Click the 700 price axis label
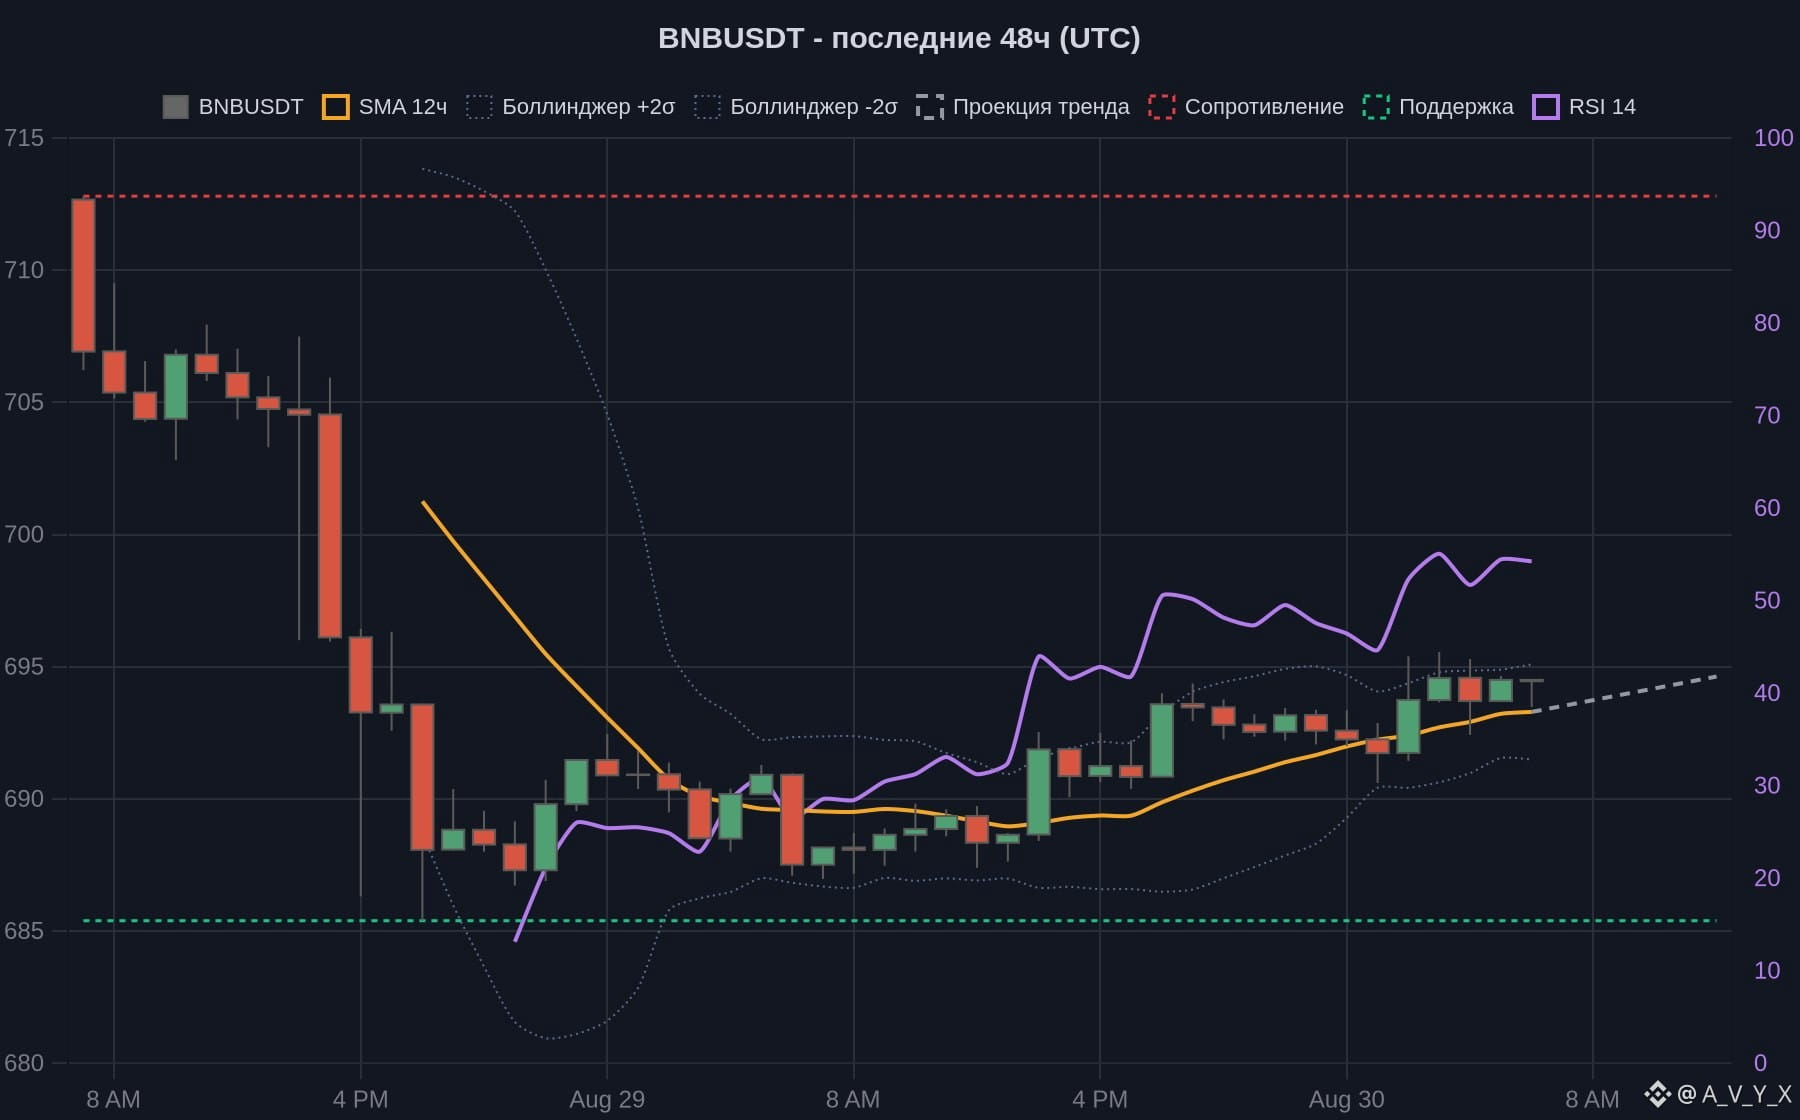 pos(24,534)
